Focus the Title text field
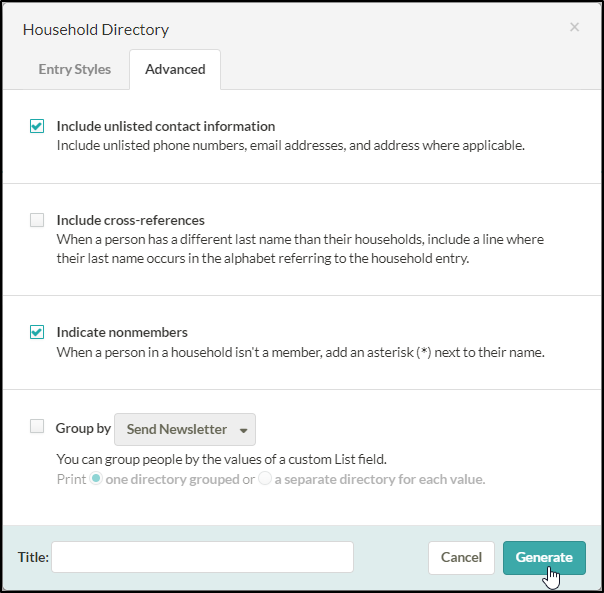This screenshot has width=604, height=593. [202, 557]
